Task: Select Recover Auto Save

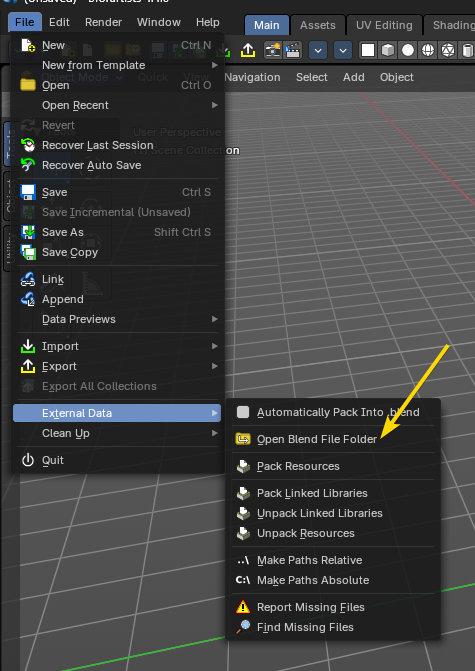Action: point(117,165)
